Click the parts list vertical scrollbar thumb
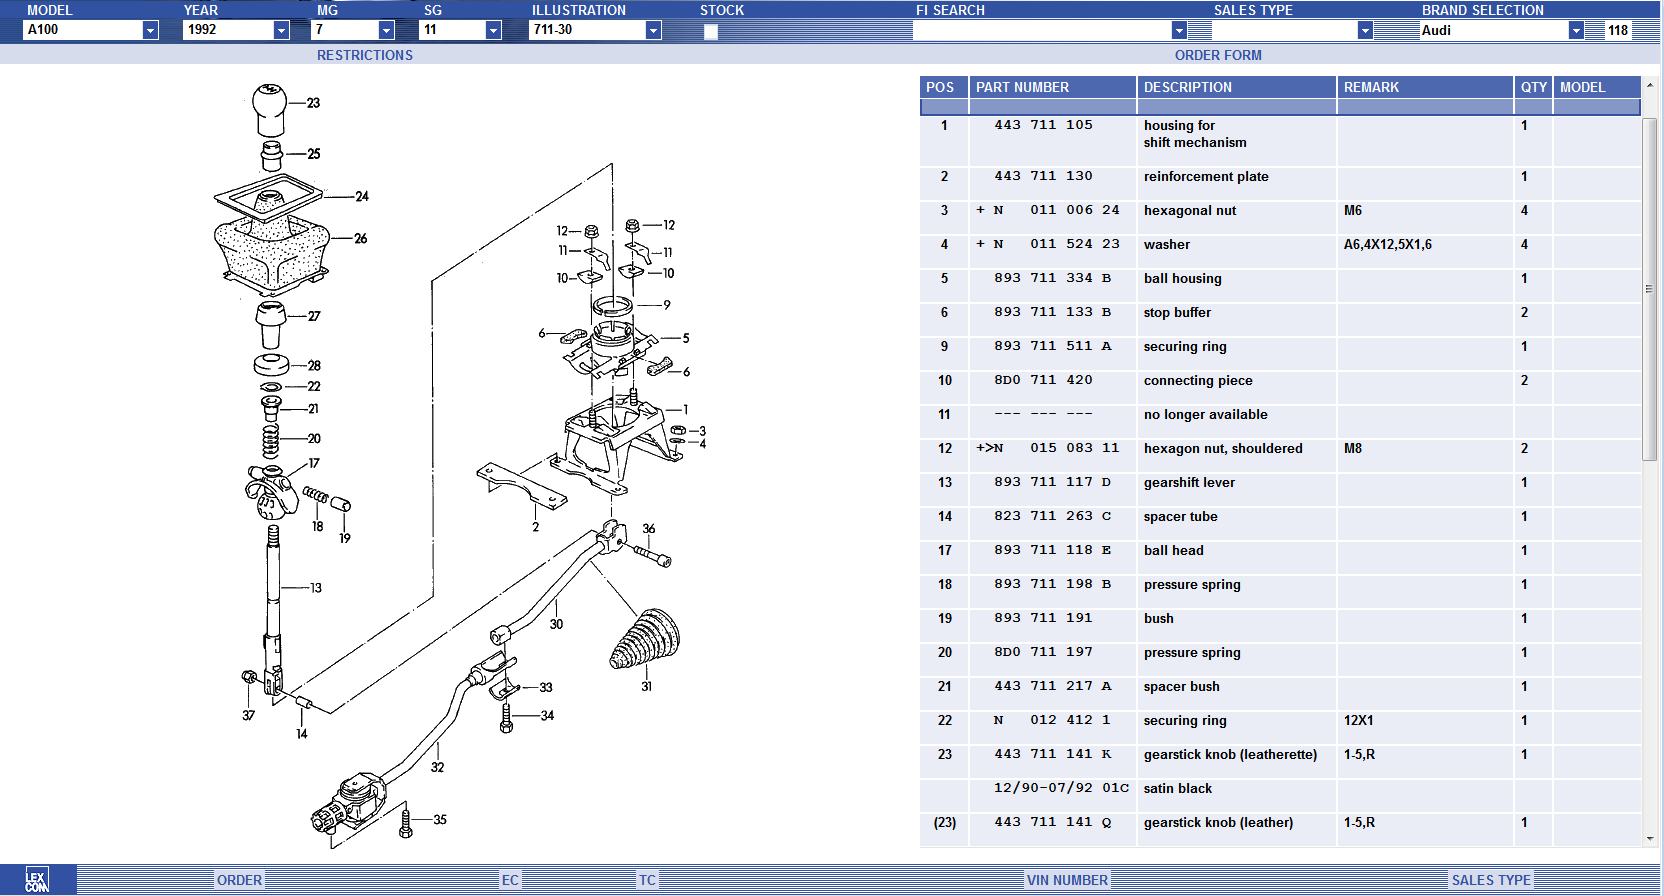The image size is (1664, 896). pos(1649,288)
